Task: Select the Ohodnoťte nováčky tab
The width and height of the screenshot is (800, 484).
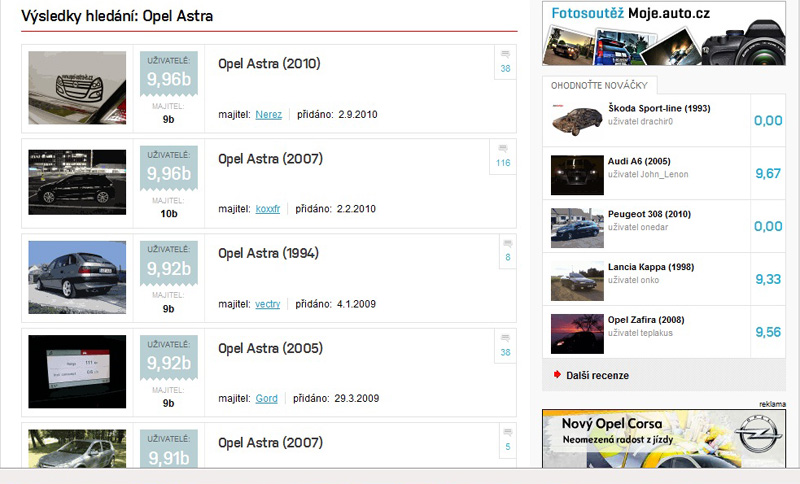Action: (599, 85)
